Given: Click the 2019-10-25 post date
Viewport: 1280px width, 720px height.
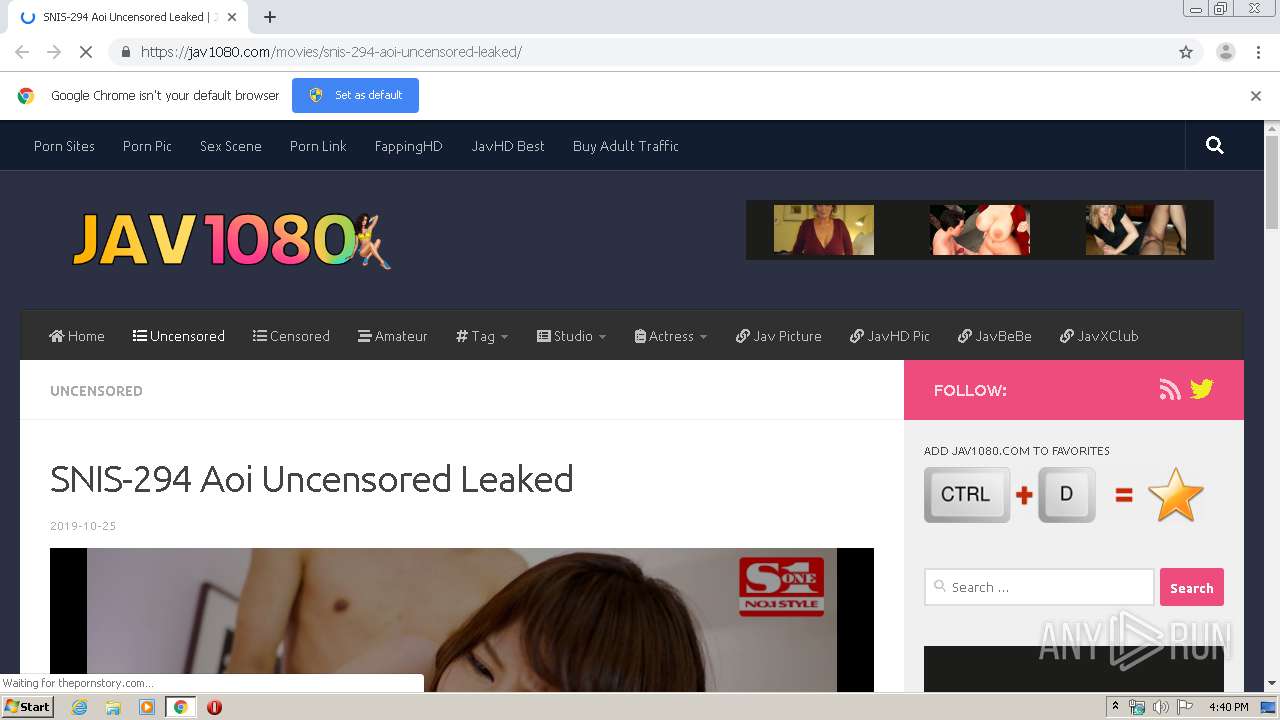Looking at the screenshot, I should (x=83, y=526).
